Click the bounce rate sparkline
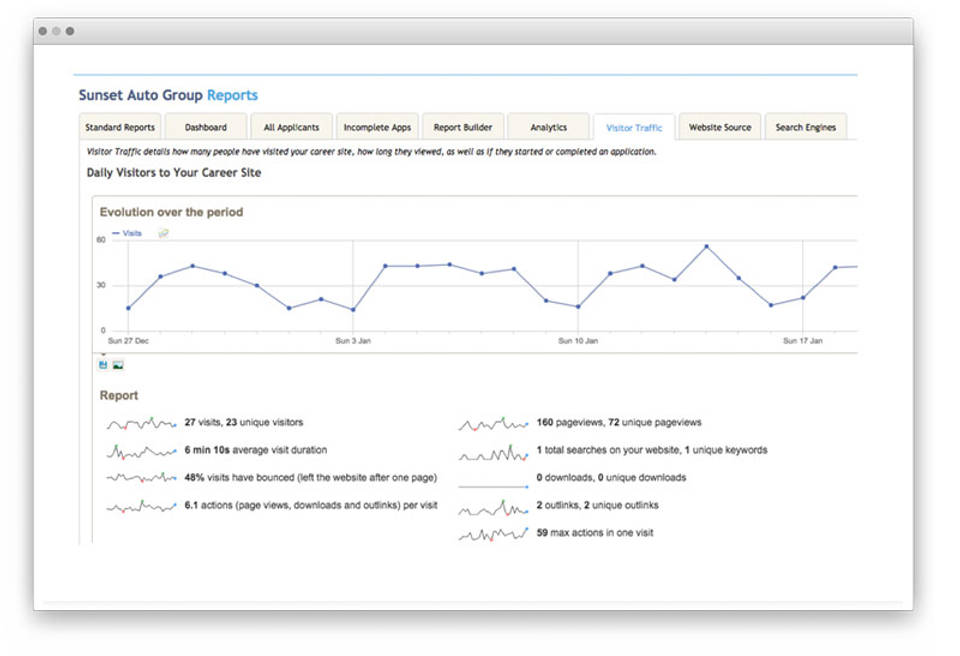960x656 pixels. pyautogui.click(x=141, y=478)
